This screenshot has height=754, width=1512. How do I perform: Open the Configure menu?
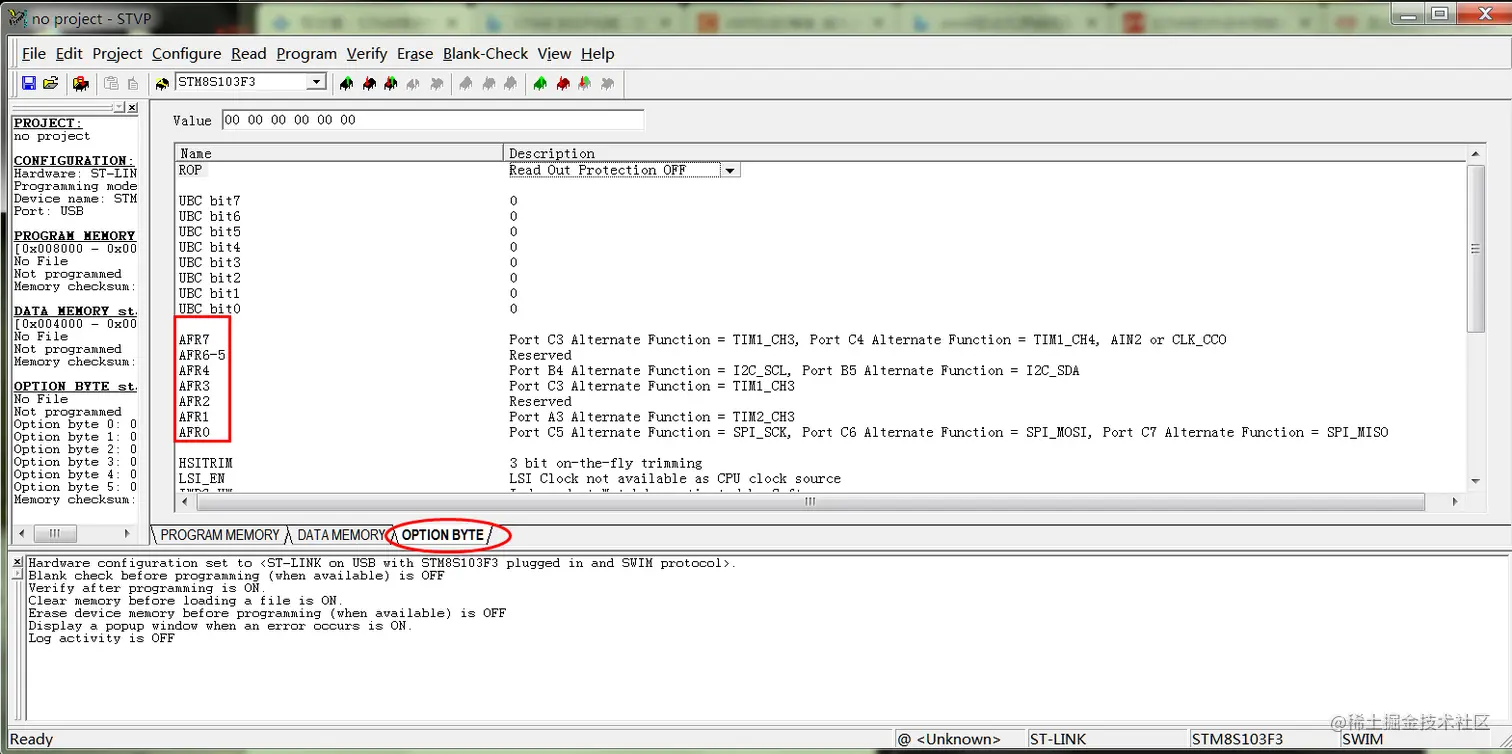pyautogui.click(x=186, y=54)
